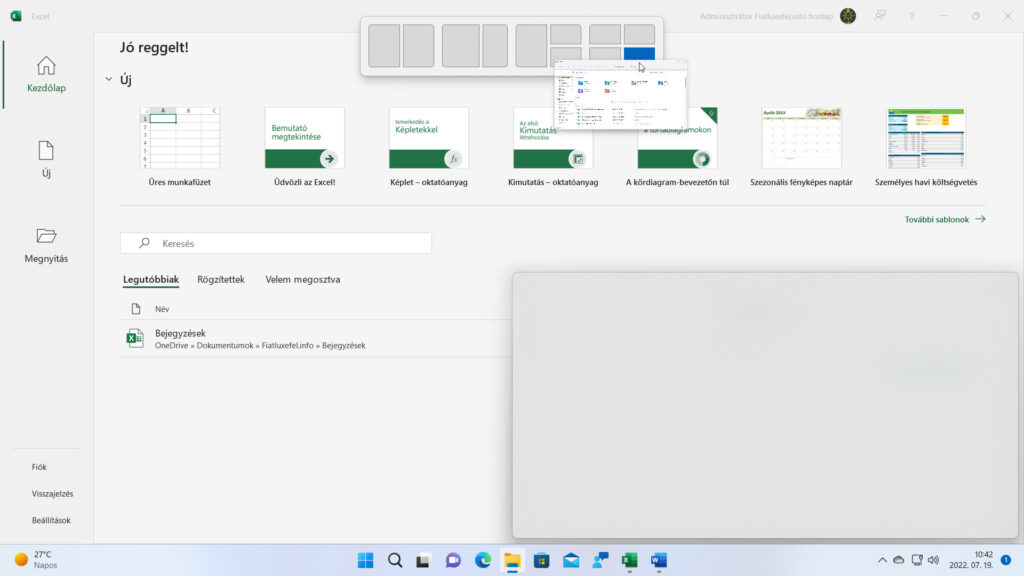The height and width of the screenshot is (576, 1024).
Task: Open Microsoft Store from the taskbar
Action: coord(541,560)
